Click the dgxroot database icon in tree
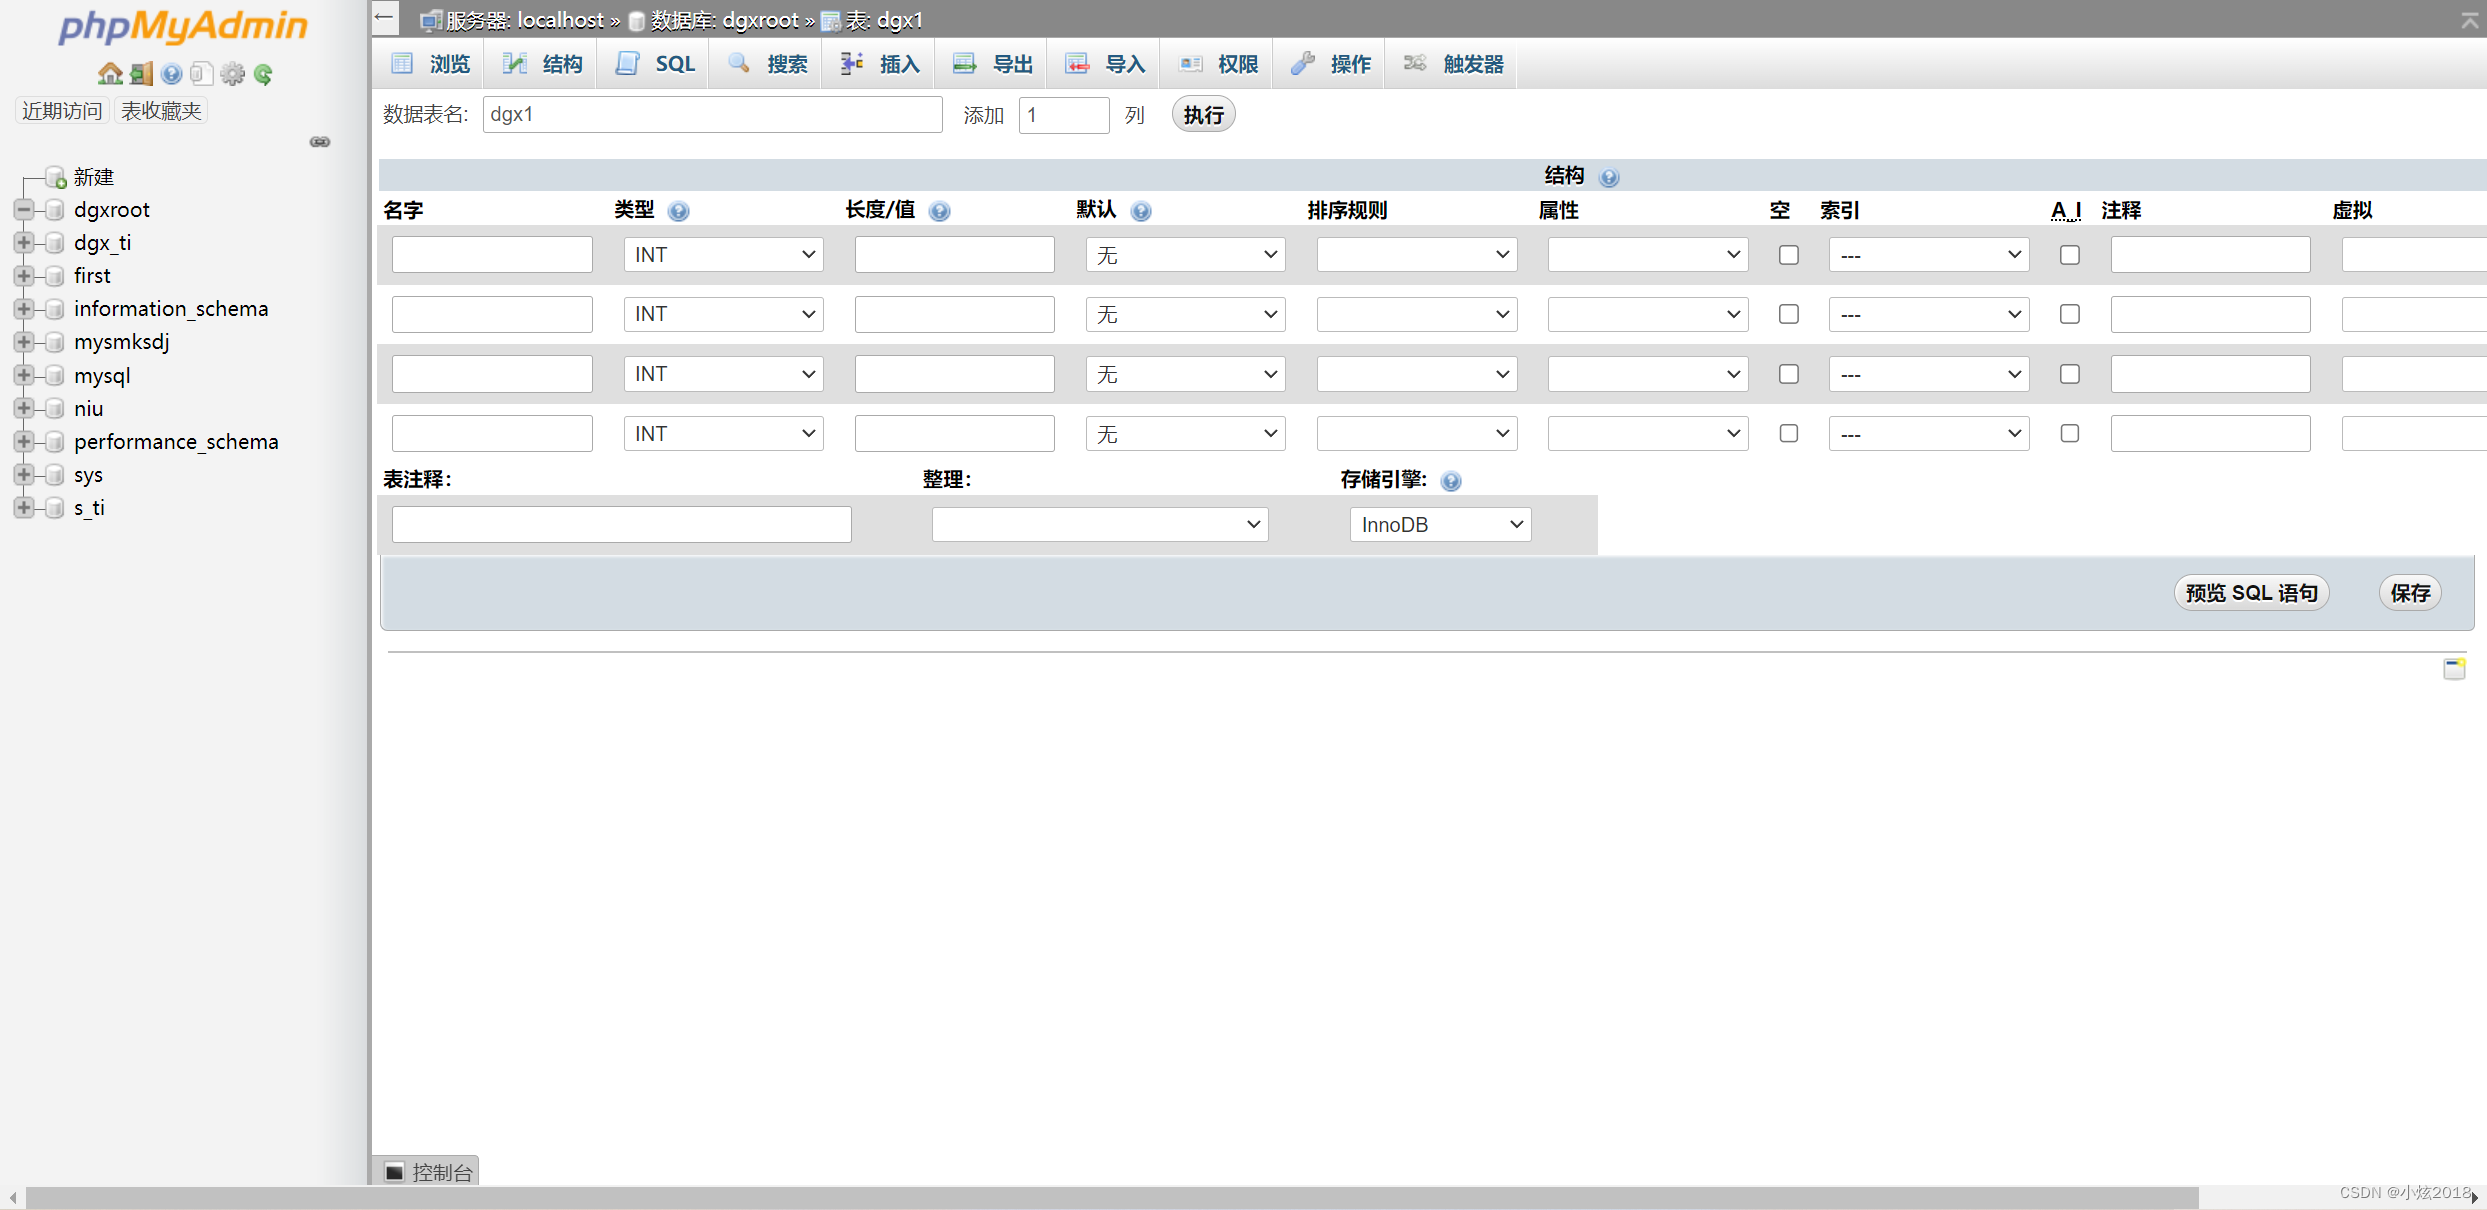The height and width of the screenshot is (1210, 2487). (56, 210)
